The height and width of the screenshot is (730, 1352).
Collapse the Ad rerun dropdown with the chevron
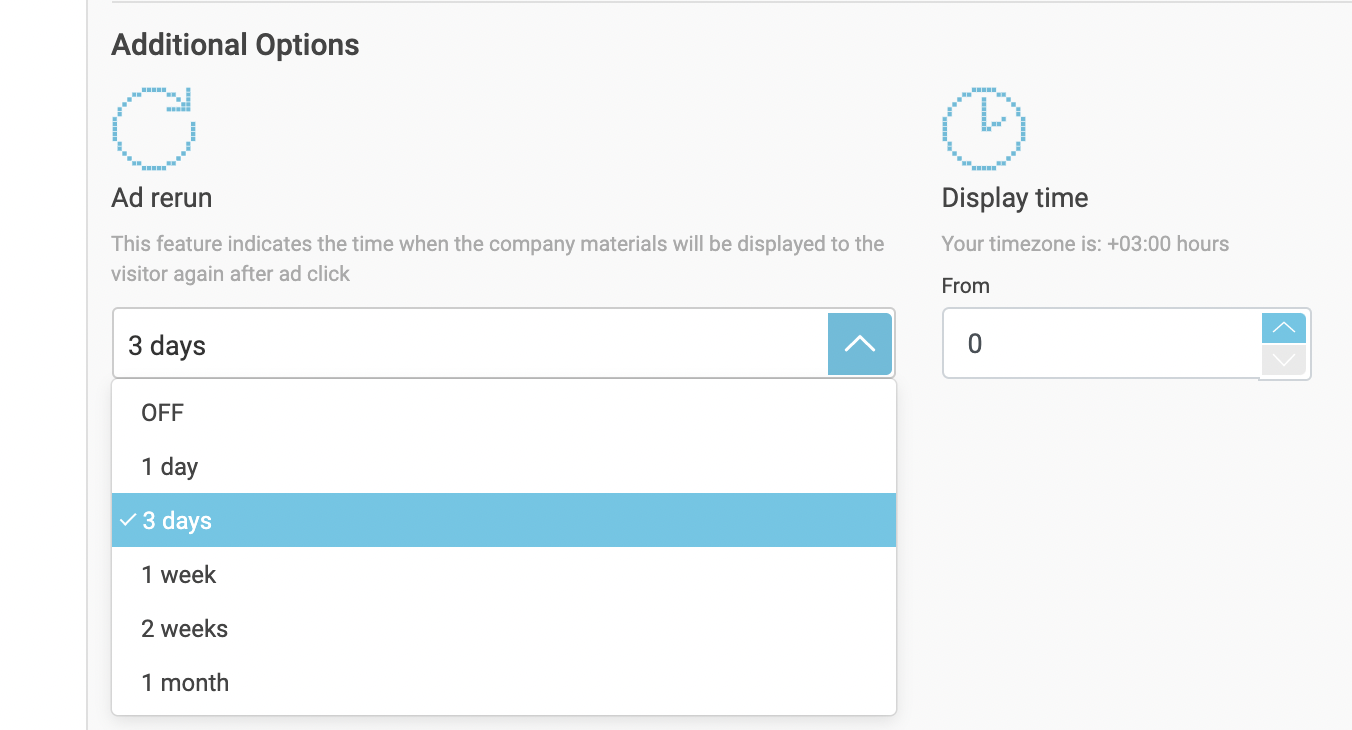click(x=859, y=344)
